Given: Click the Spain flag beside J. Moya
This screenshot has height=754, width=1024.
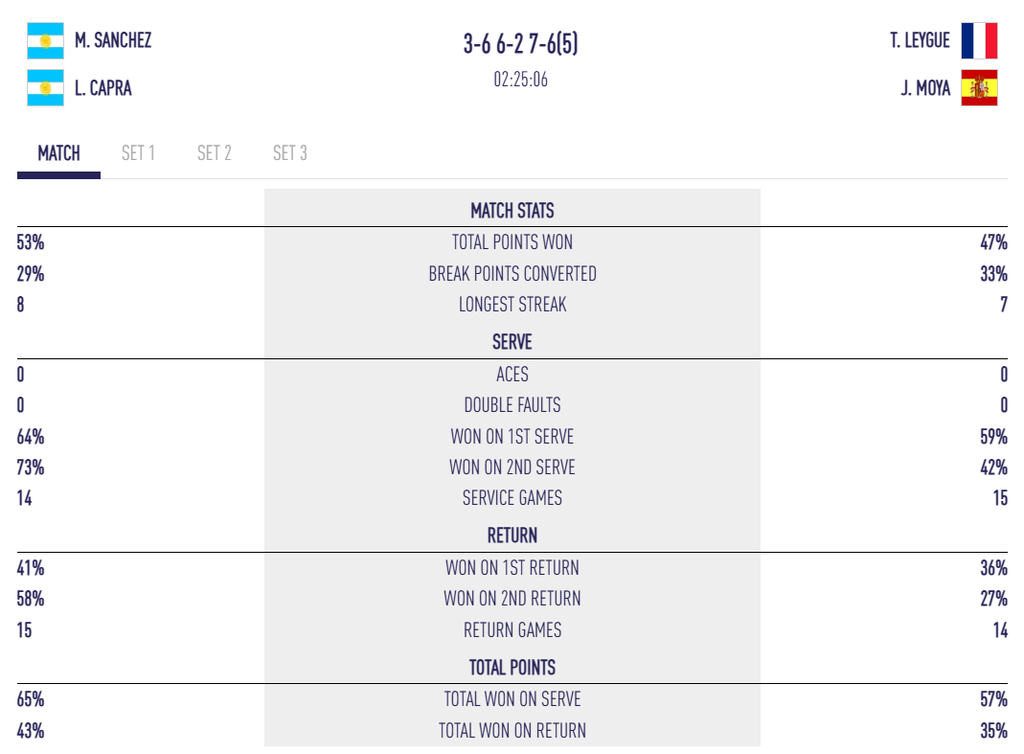Looking at the screenshot, I should pos(979,87).
